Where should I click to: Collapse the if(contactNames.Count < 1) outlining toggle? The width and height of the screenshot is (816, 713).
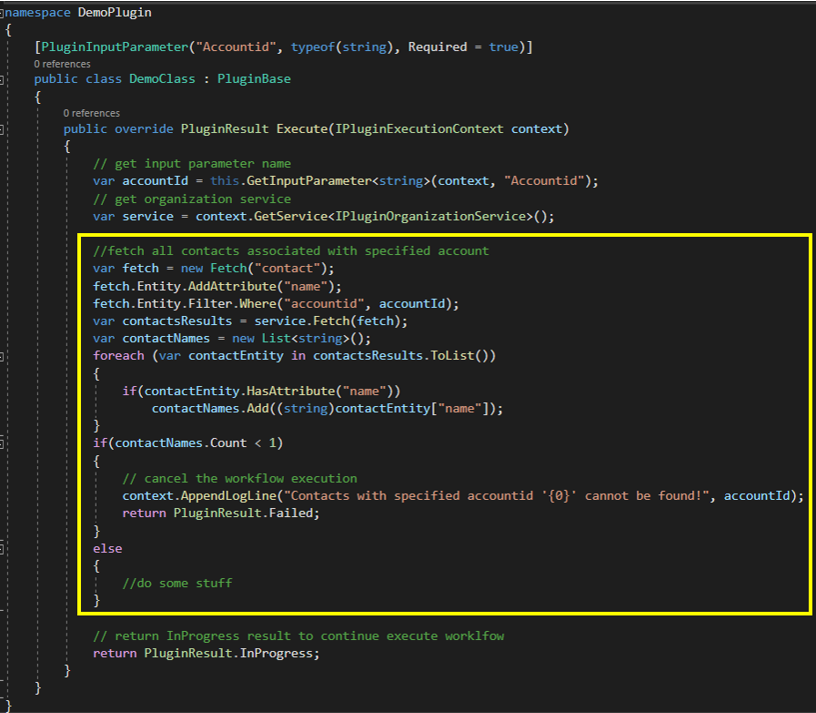pyautogui.click(x=2, y=443)
